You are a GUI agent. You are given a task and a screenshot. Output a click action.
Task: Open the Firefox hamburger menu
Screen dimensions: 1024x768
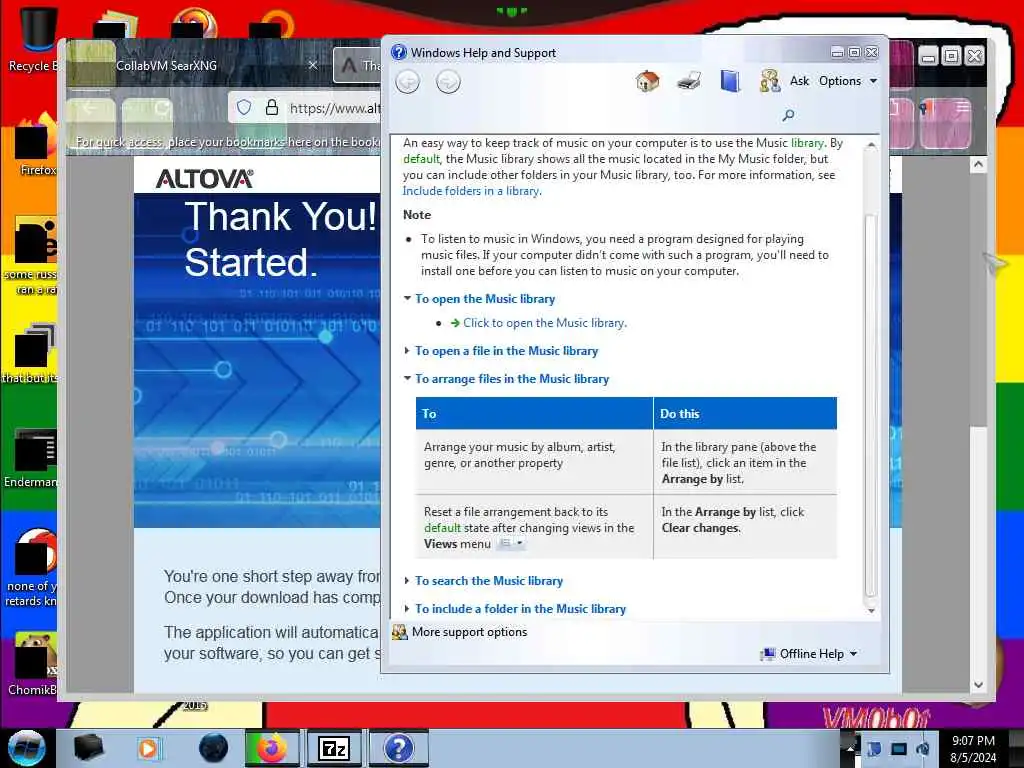962,108
